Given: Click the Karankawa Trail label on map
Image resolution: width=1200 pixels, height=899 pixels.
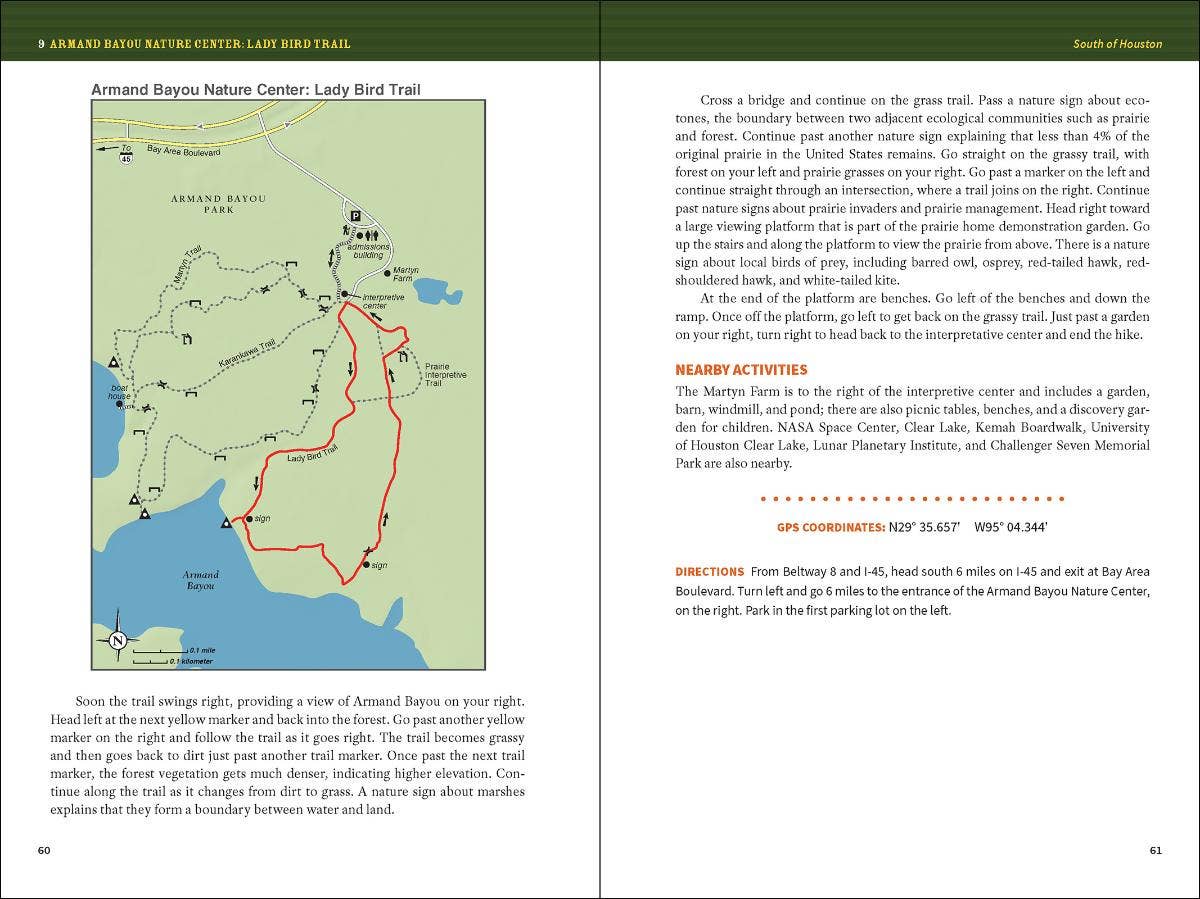Looking at the screenshot, I should click(x=246, y=355).
